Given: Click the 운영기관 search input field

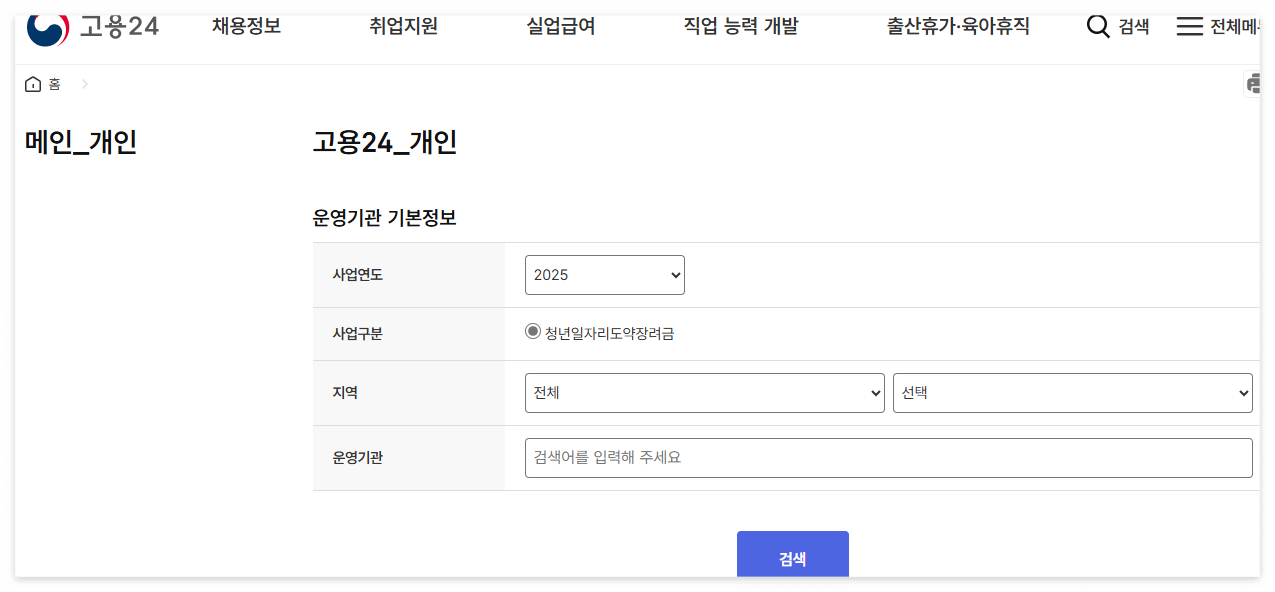Looking at the screenshot, I should [889, 458].
